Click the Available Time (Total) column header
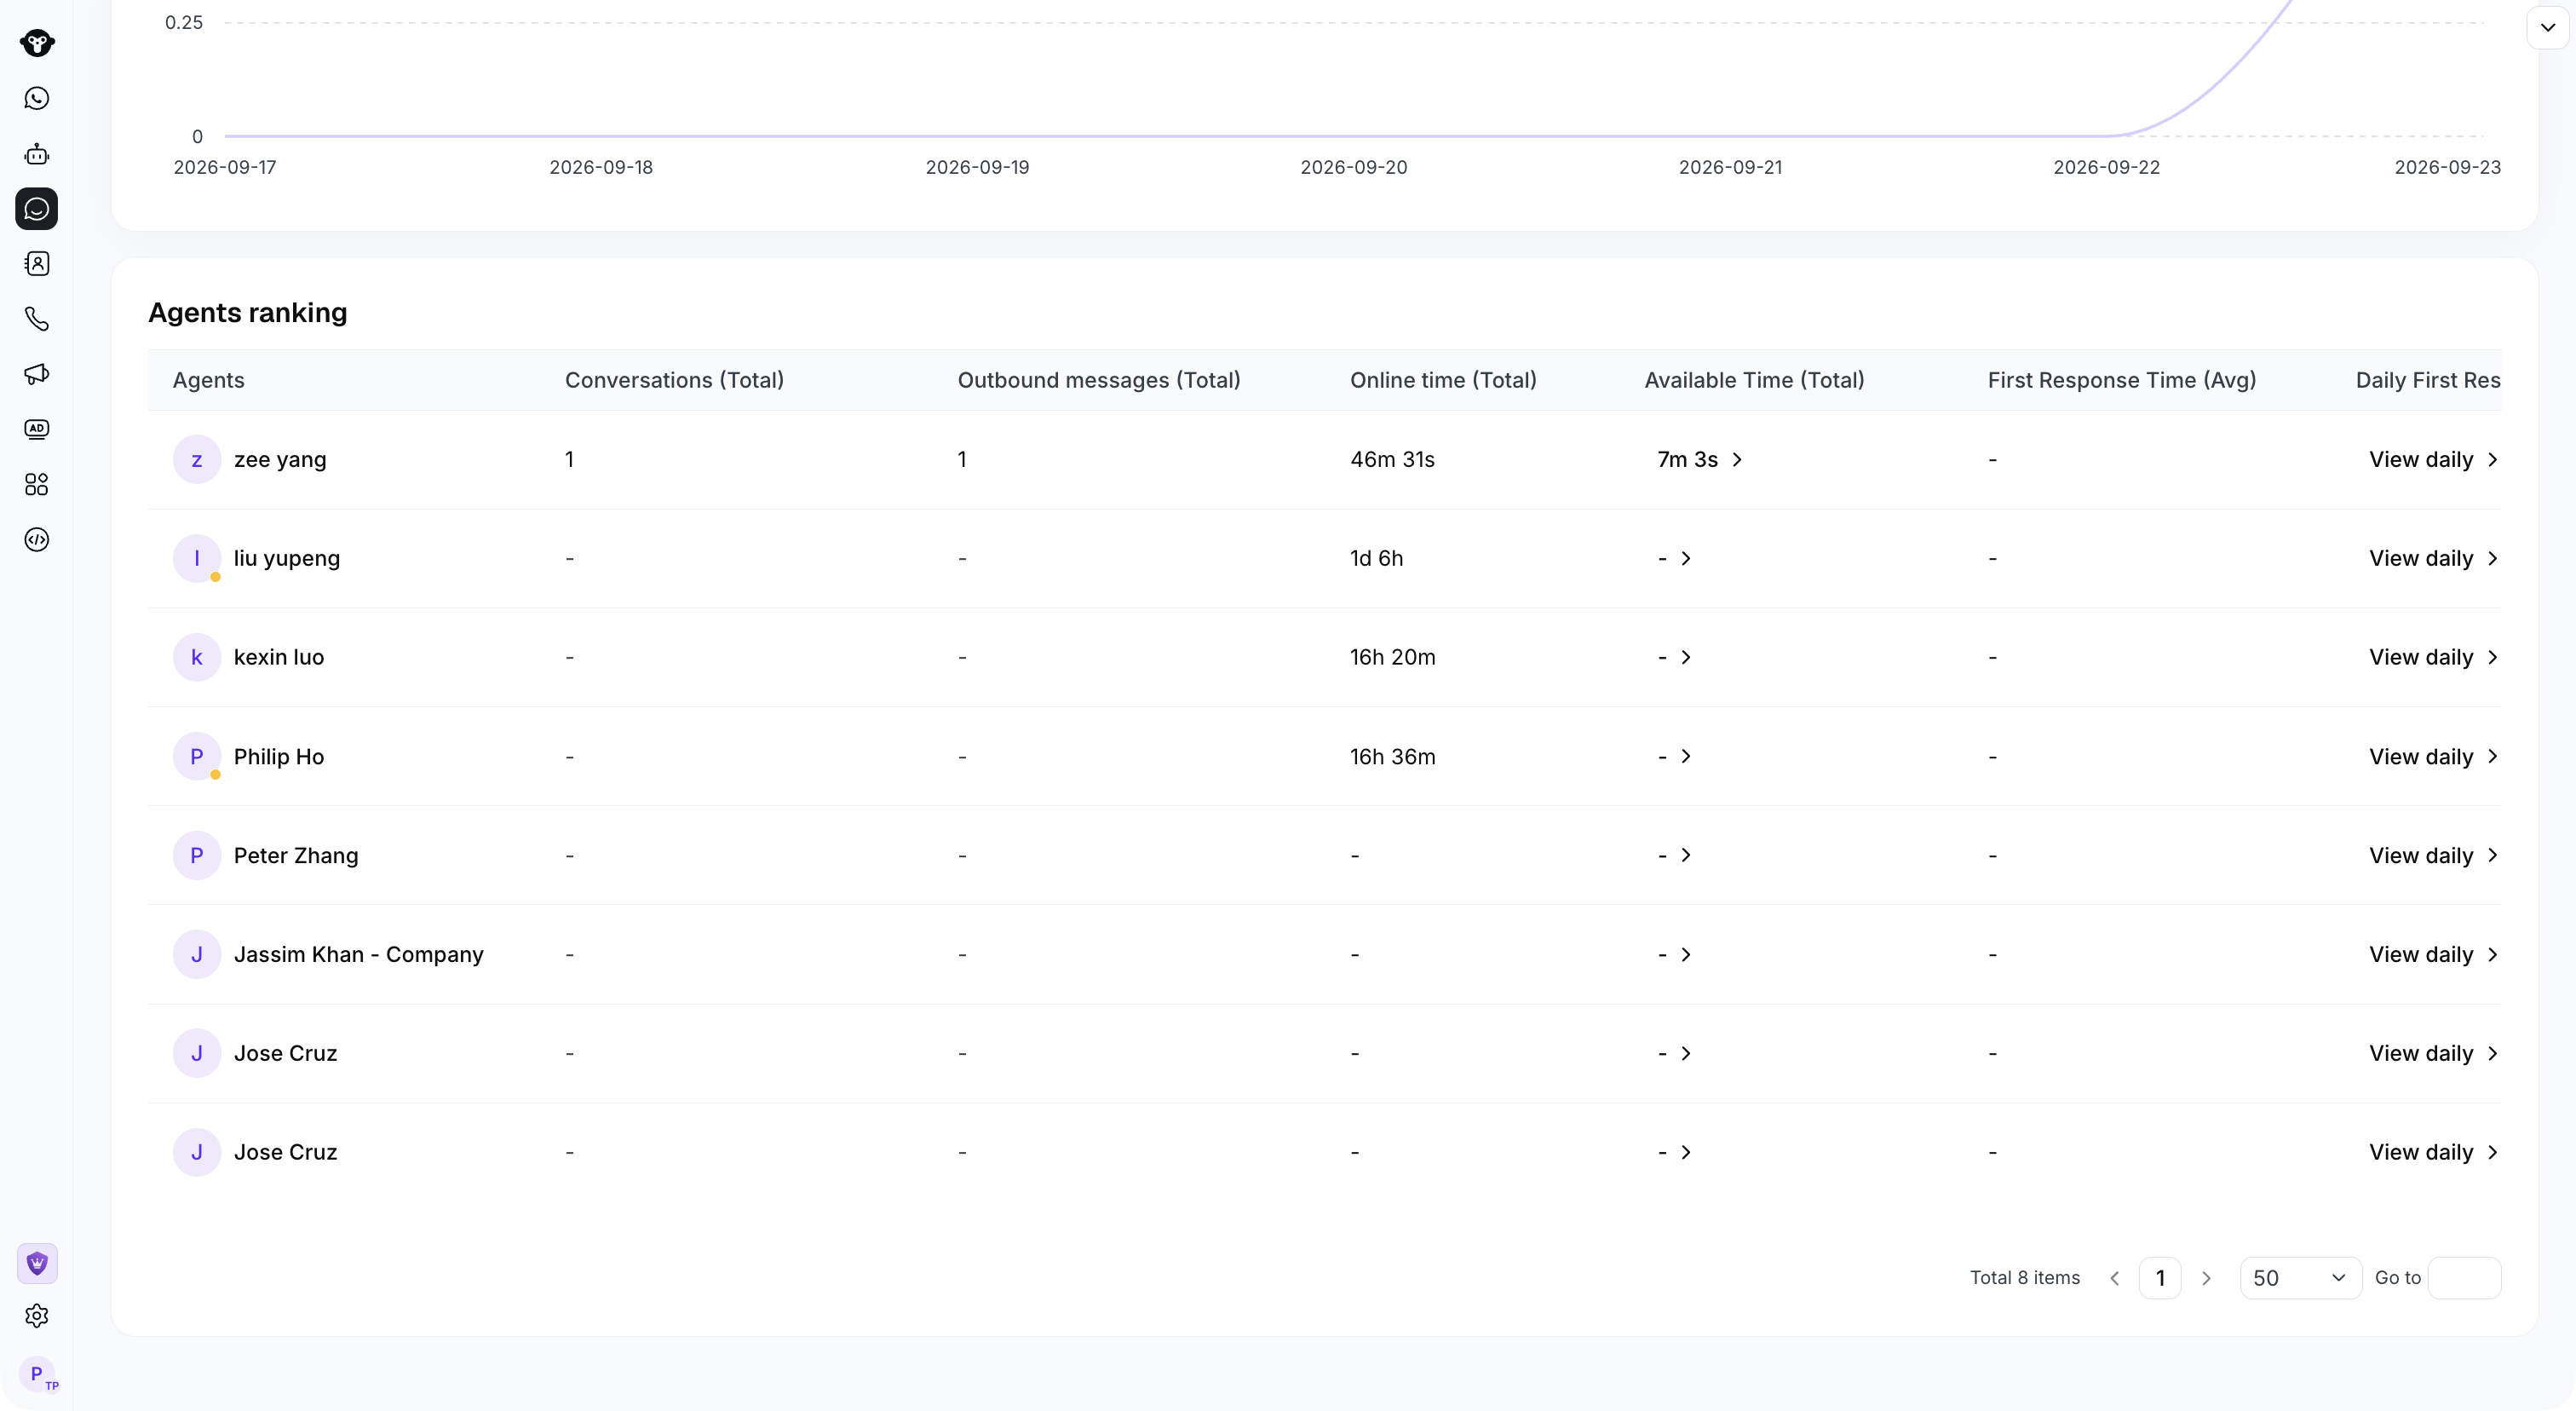The width and height of the screenshot is (2576, 1411). click(1754, 380)
